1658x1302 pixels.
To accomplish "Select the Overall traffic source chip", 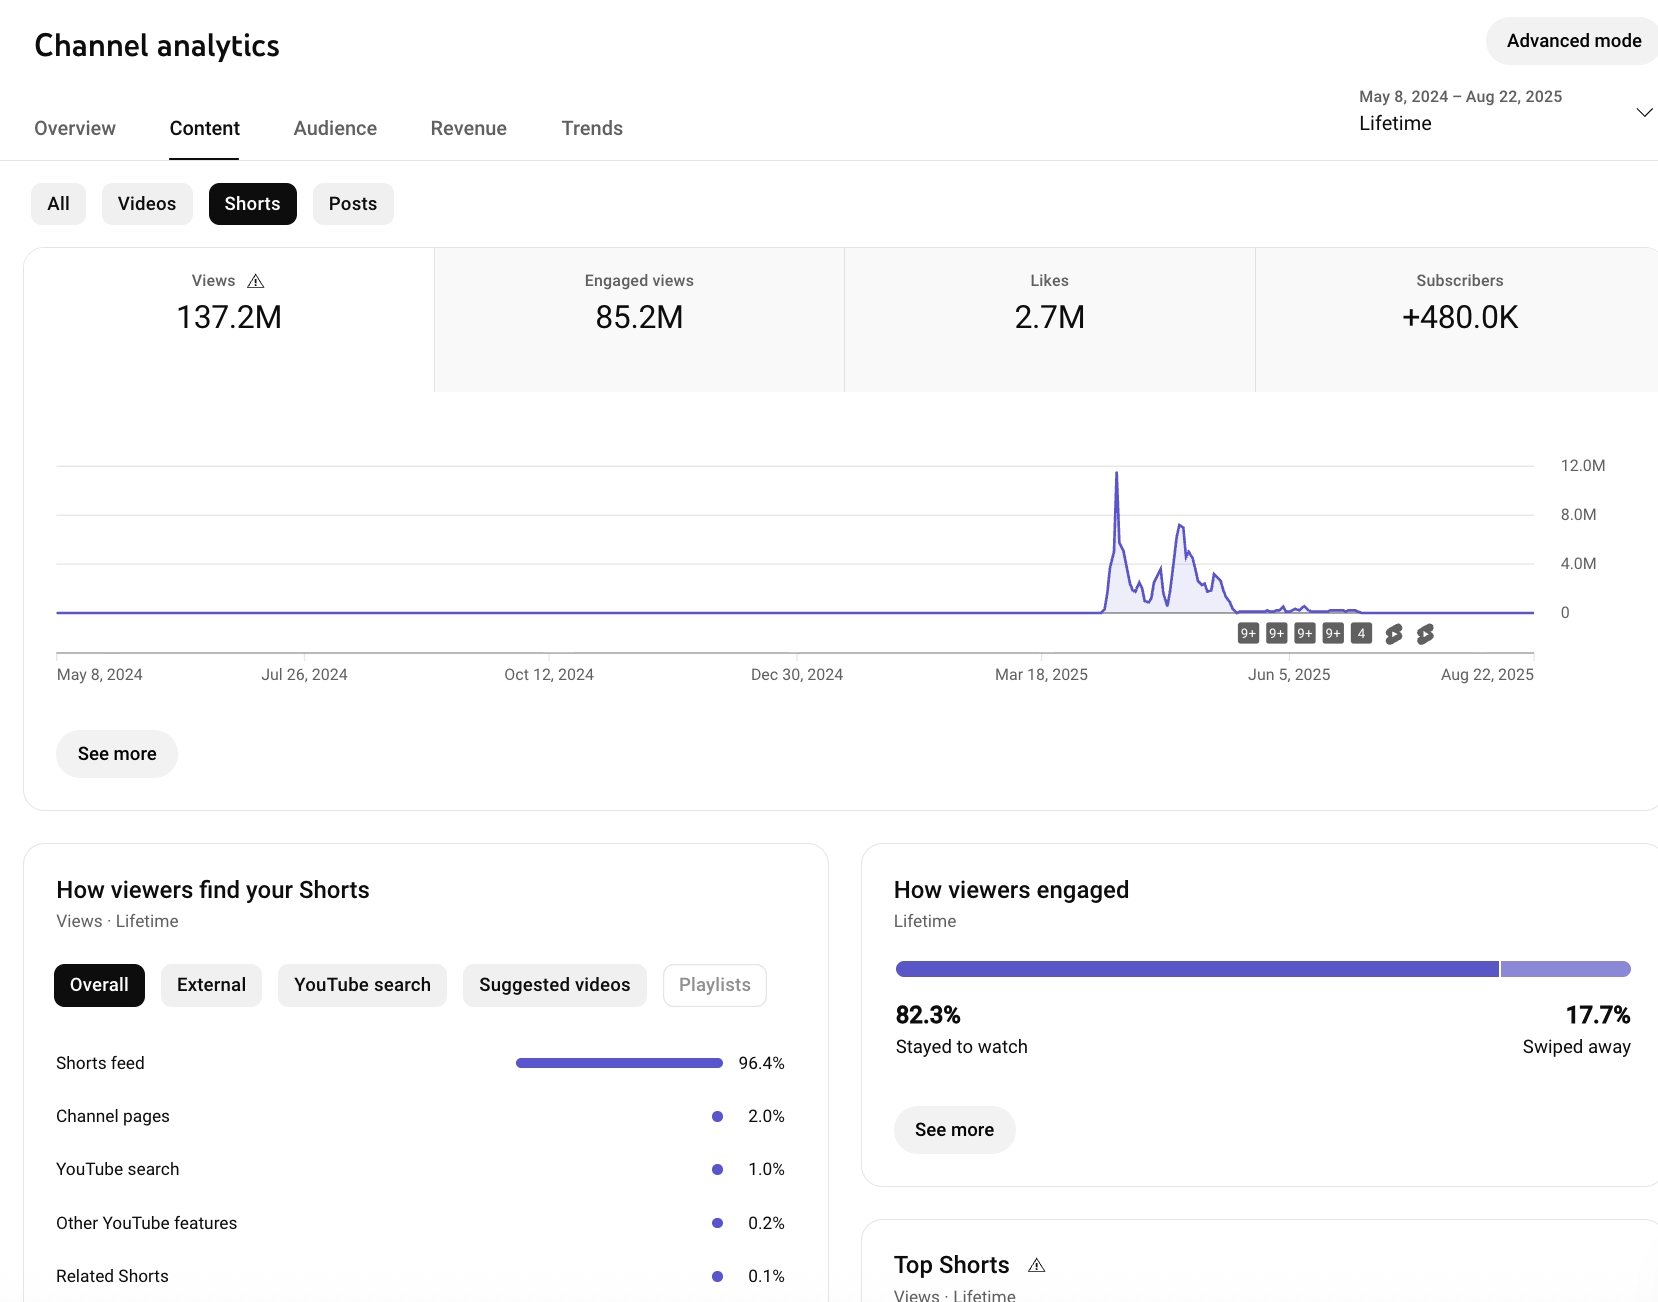I will 99,985.
